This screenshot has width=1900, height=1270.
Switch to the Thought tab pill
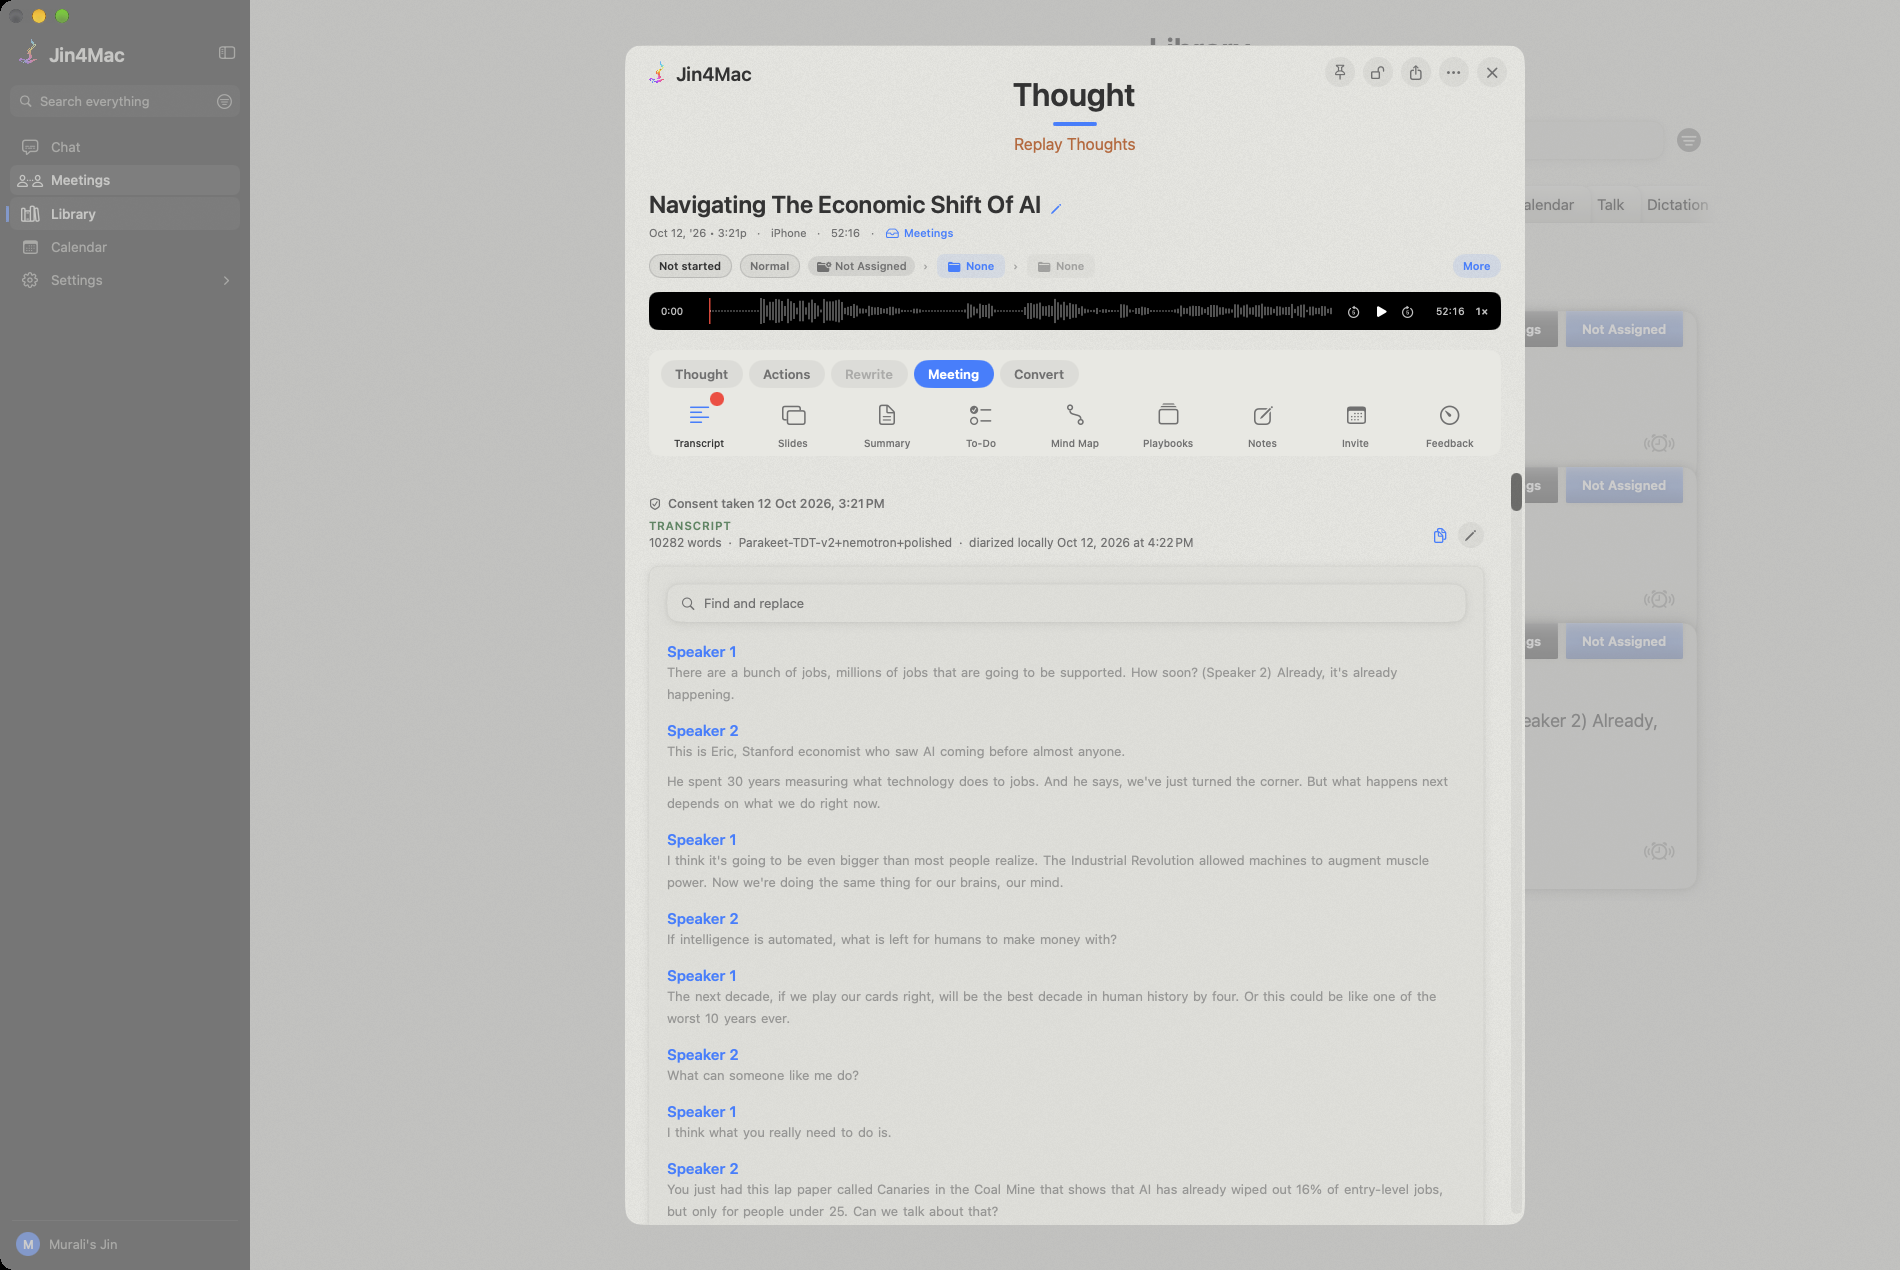[701, 375]
